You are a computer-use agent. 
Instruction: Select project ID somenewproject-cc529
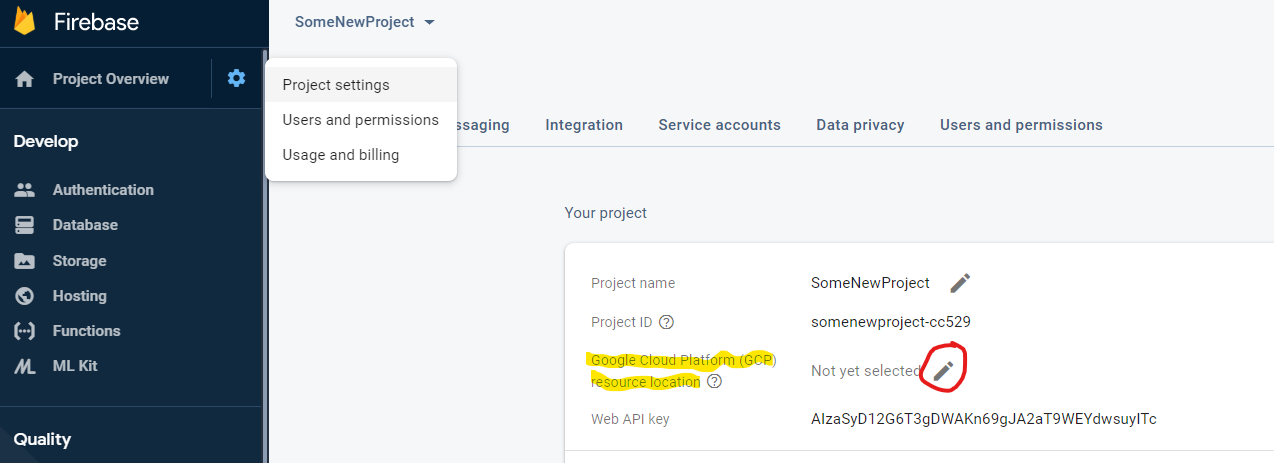click(x=891, y=322)
